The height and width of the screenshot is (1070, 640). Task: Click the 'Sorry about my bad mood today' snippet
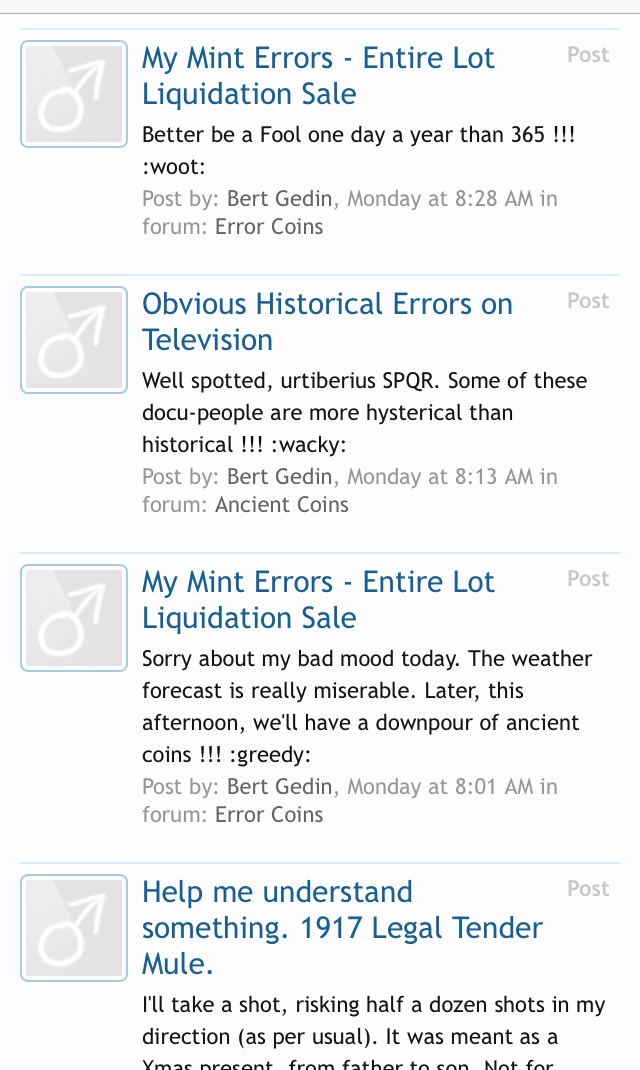[366, 706]
